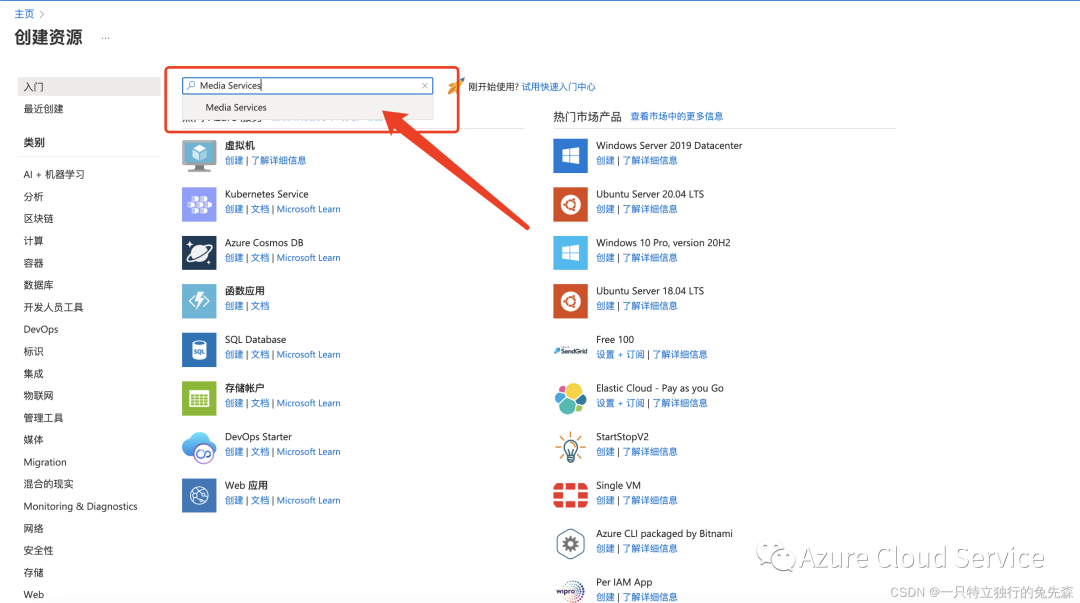Viewport: 1080px width, 603px height.
Task: Select the 入门 sidebar item
Action: pos(89,87)
